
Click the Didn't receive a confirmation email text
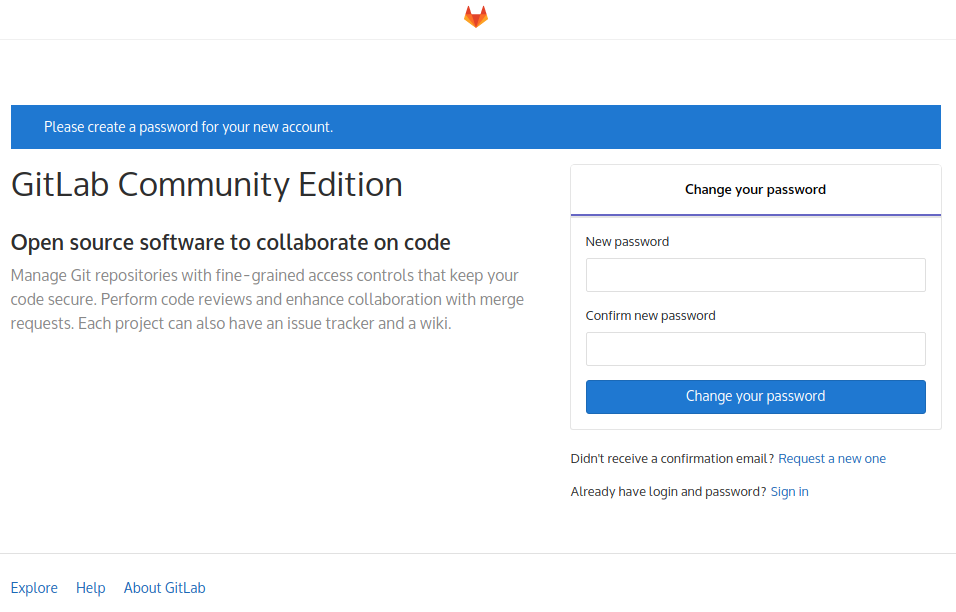(x=672, y=458)
